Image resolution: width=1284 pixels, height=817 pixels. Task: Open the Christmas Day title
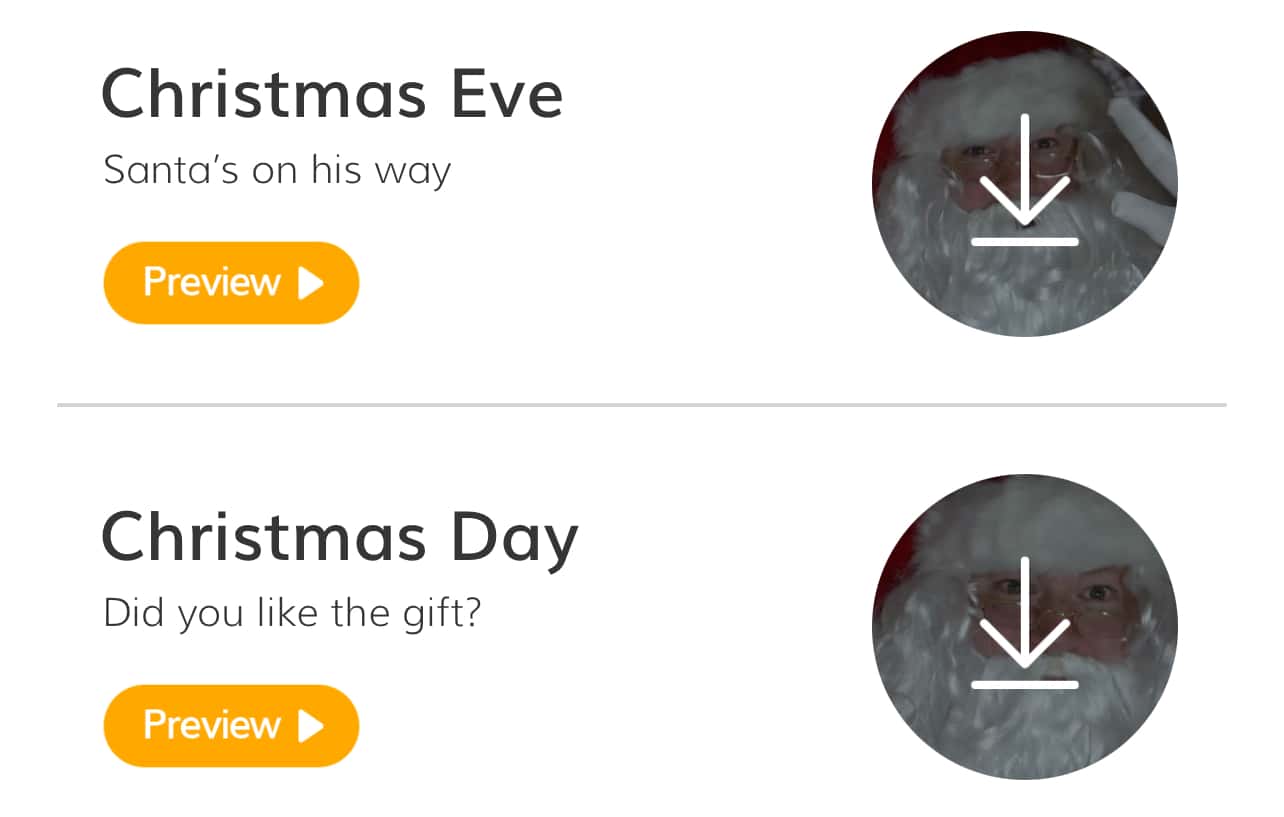tap(340, 538)
